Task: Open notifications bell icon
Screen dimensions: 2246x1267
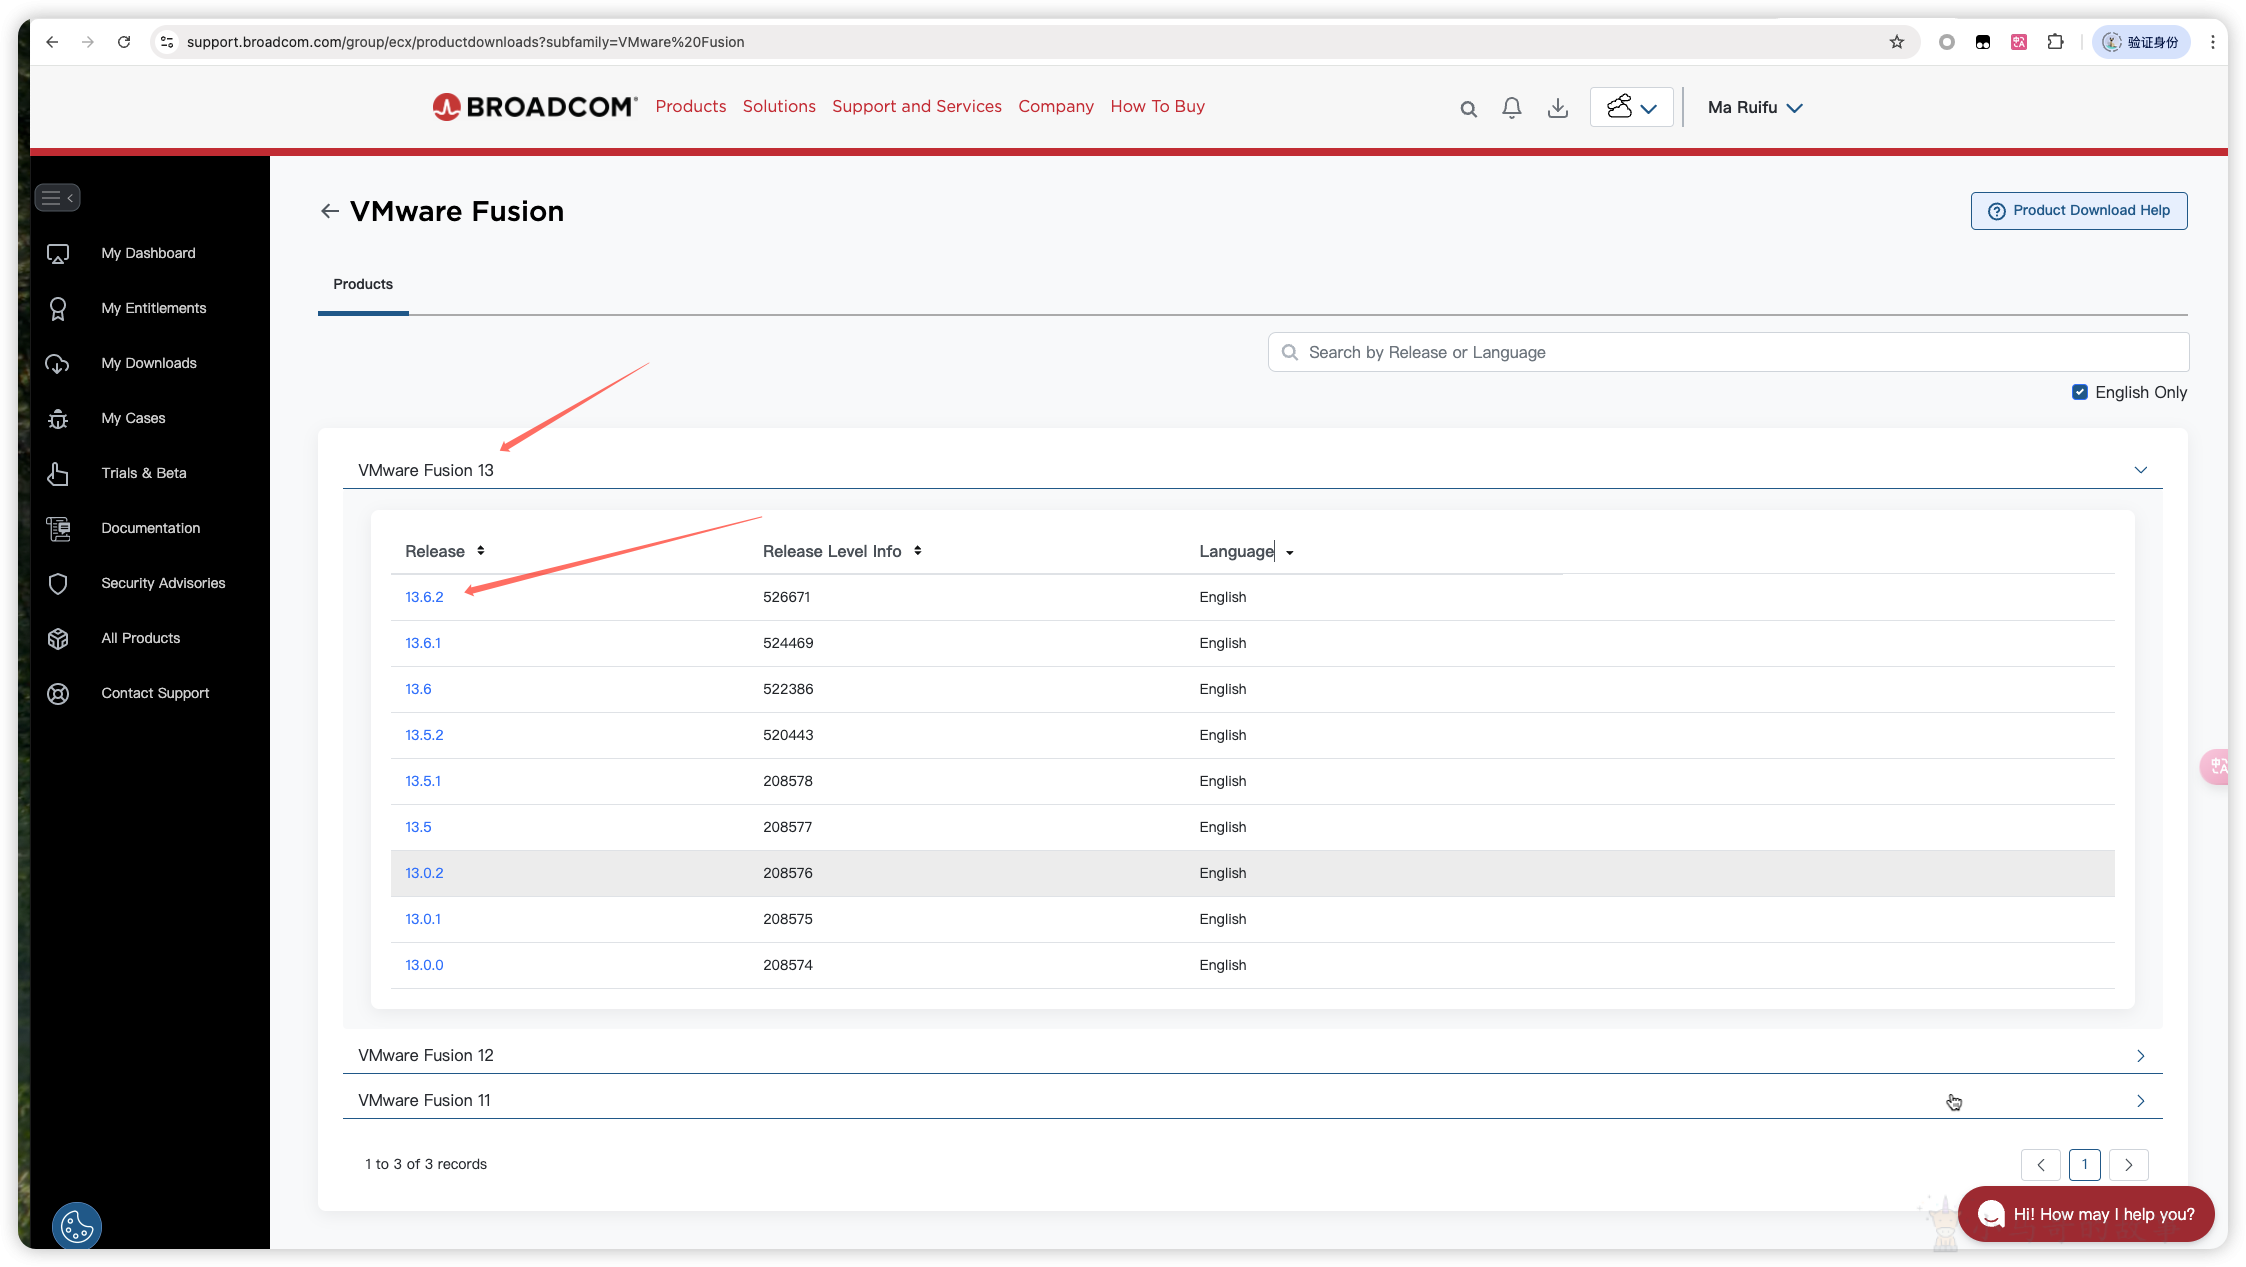Action: point(1512,108)
